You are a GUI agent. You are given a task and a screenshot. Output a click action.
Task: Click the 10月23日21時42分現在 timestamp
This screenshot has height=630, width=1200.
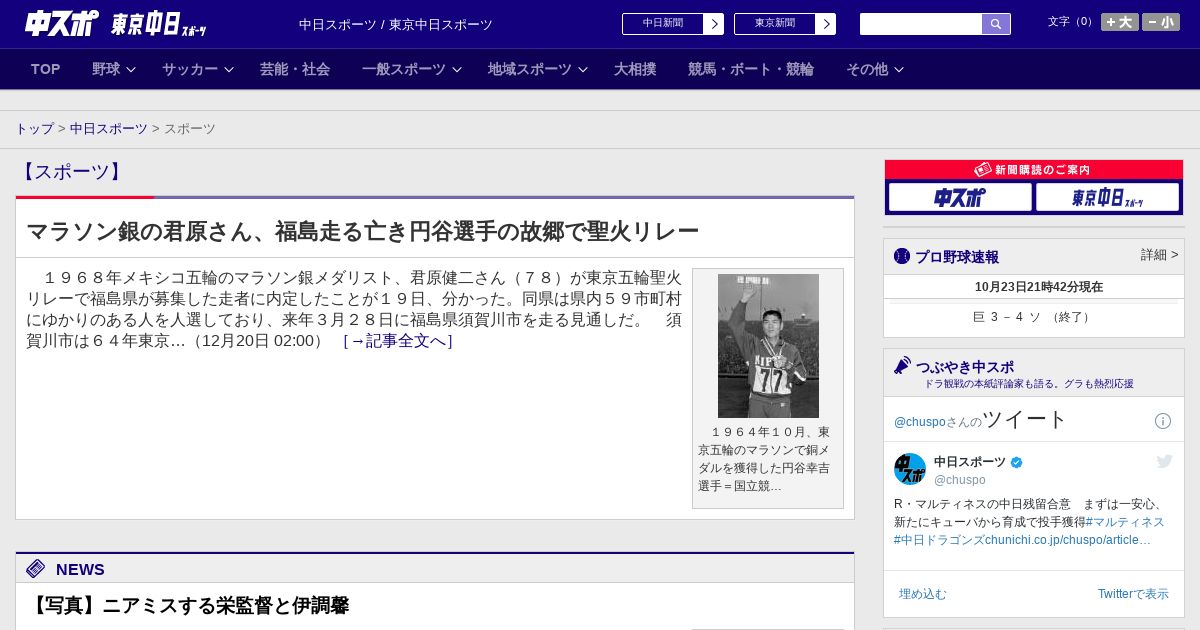click(1039, 287)
